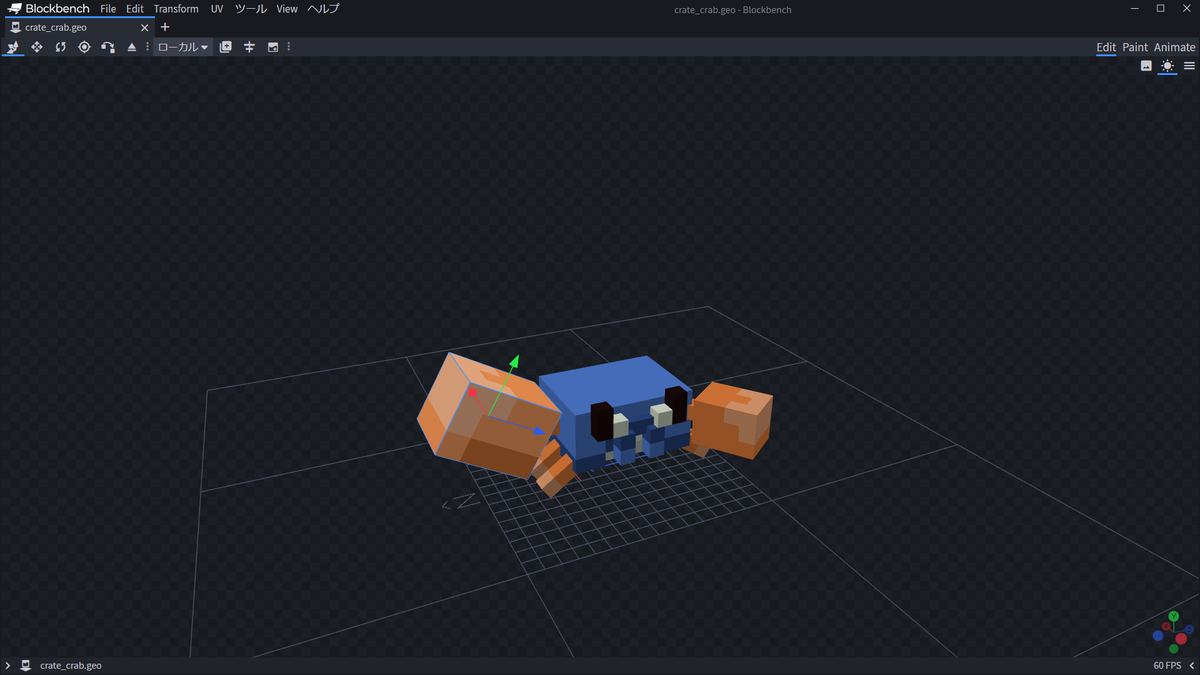
Task: Click the red X-axis transform handle
Action: pyautogui.click(x=473, y=393)
